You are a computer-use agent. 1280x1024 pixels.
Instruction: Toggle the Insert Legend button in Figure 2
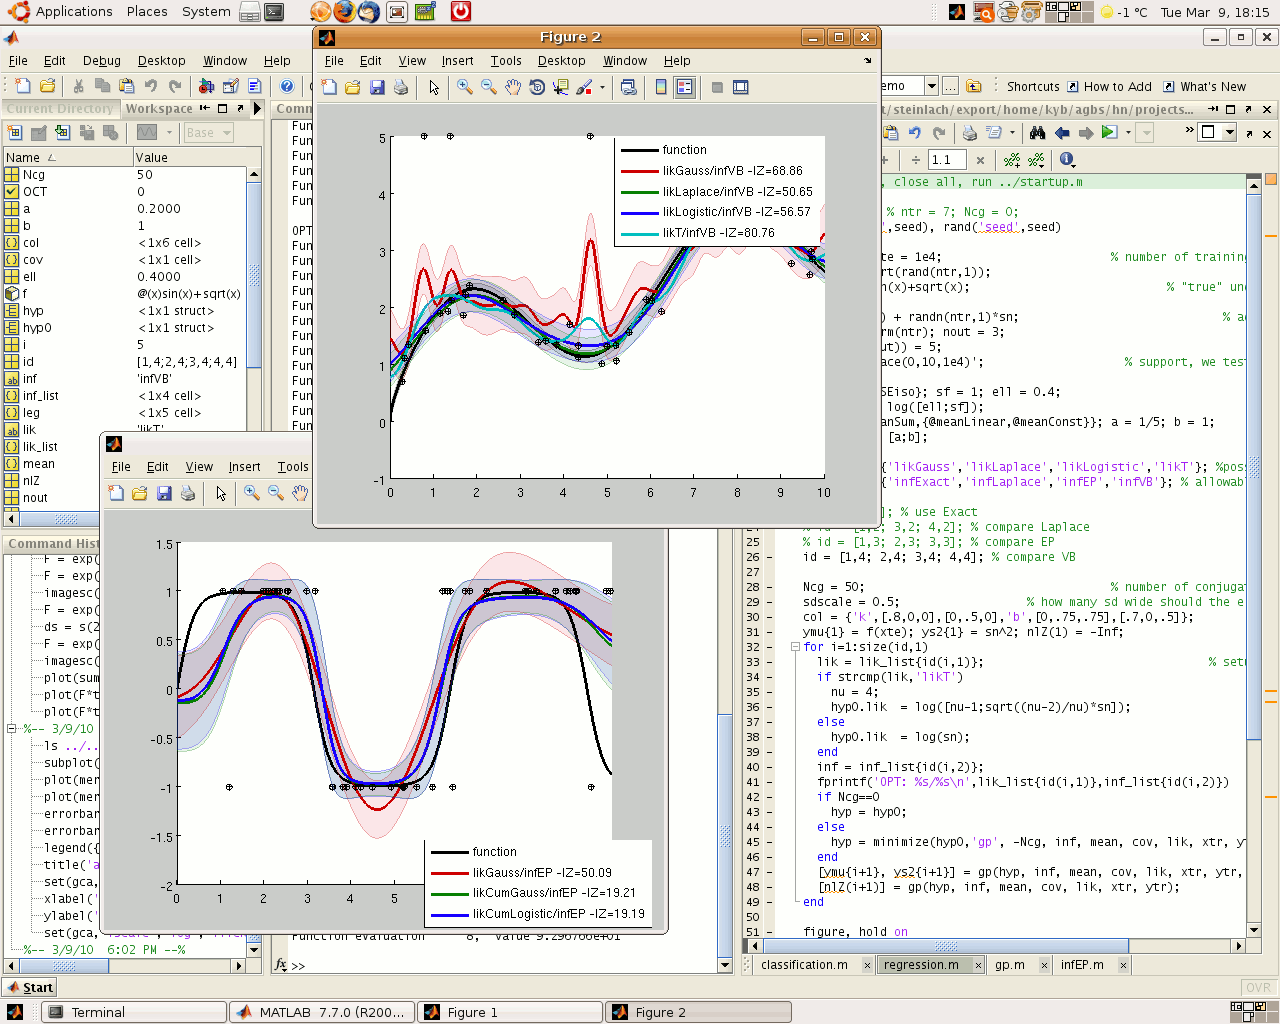pos(684,87)
